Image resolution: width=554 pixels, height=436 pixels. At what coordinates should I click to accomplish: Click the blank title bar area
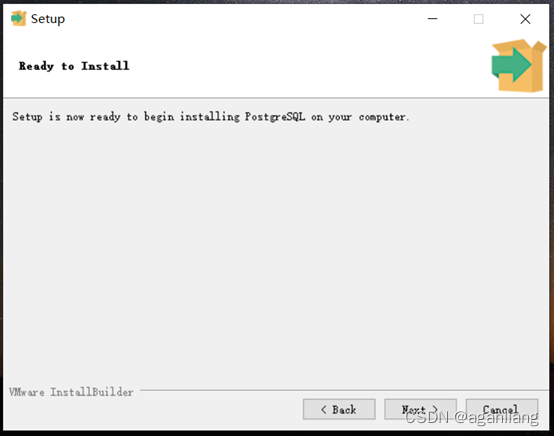244,19
